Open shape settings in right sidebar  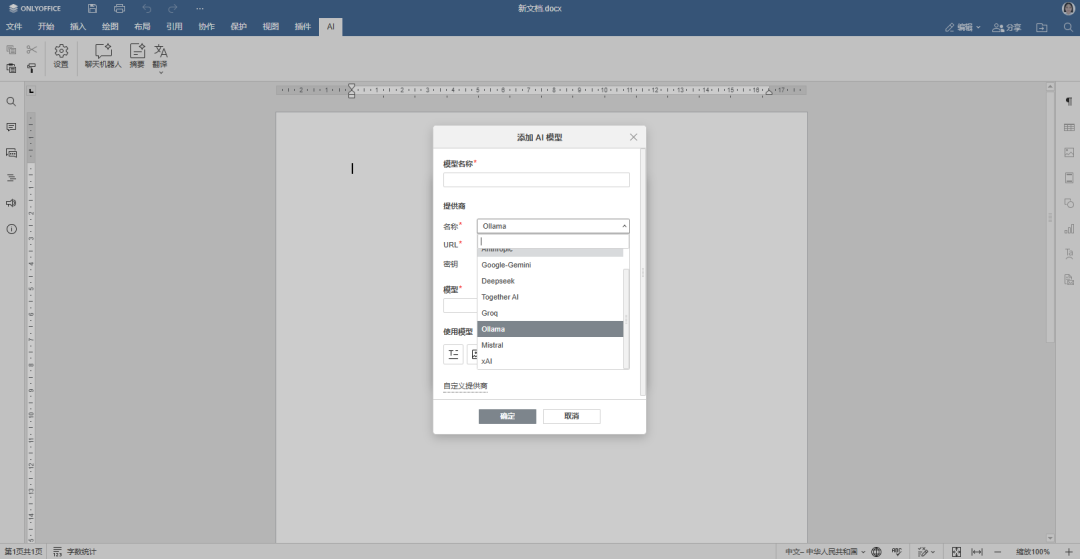pyautogui.click(x=1069, y=203)
